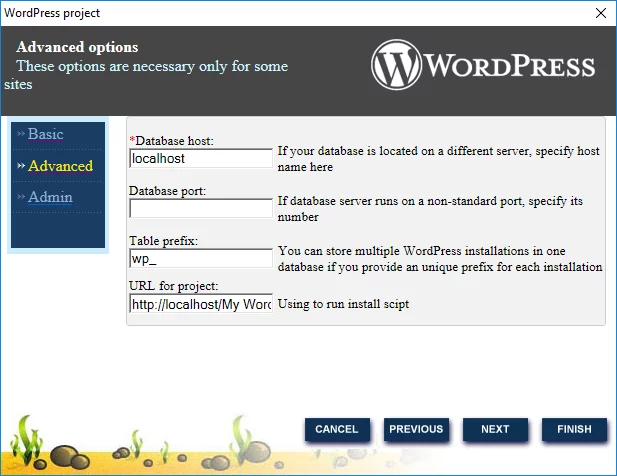Click the 'Database port:' label
The width and height of the screenshot is (617, 476).
(168, 191)
